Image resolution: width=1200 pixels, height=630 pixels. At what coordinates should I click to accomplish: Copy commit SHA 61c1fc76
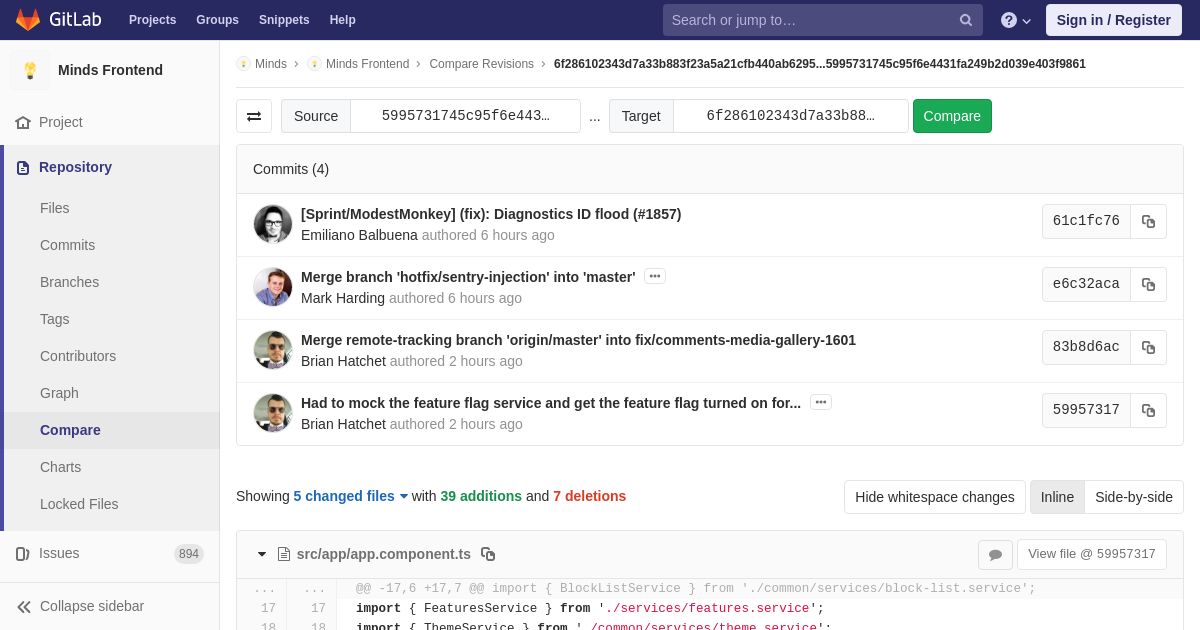point(1148,222)
